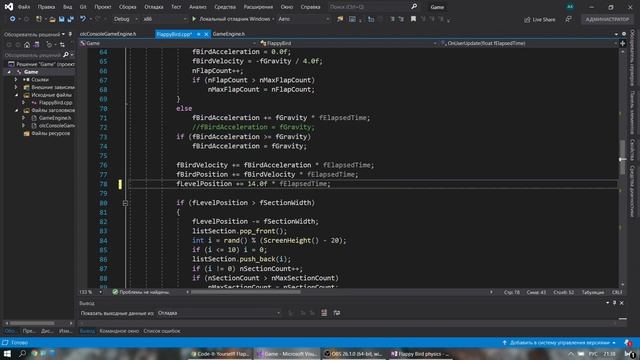This screenshot has height=360, width=640.
Task: Click the Navigate Backward arrow icon
Action: (13, 19)
